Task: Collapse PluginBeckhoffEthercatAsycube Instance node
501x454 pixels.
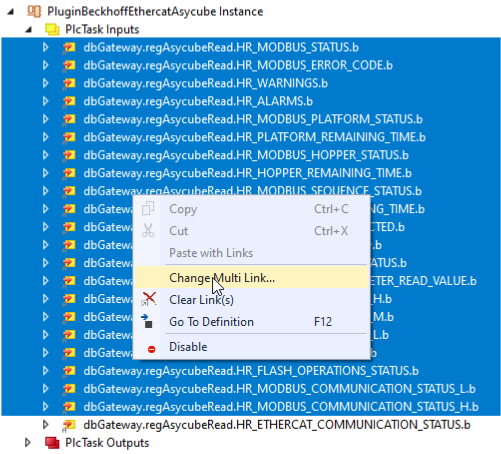Action: (11, 12)
